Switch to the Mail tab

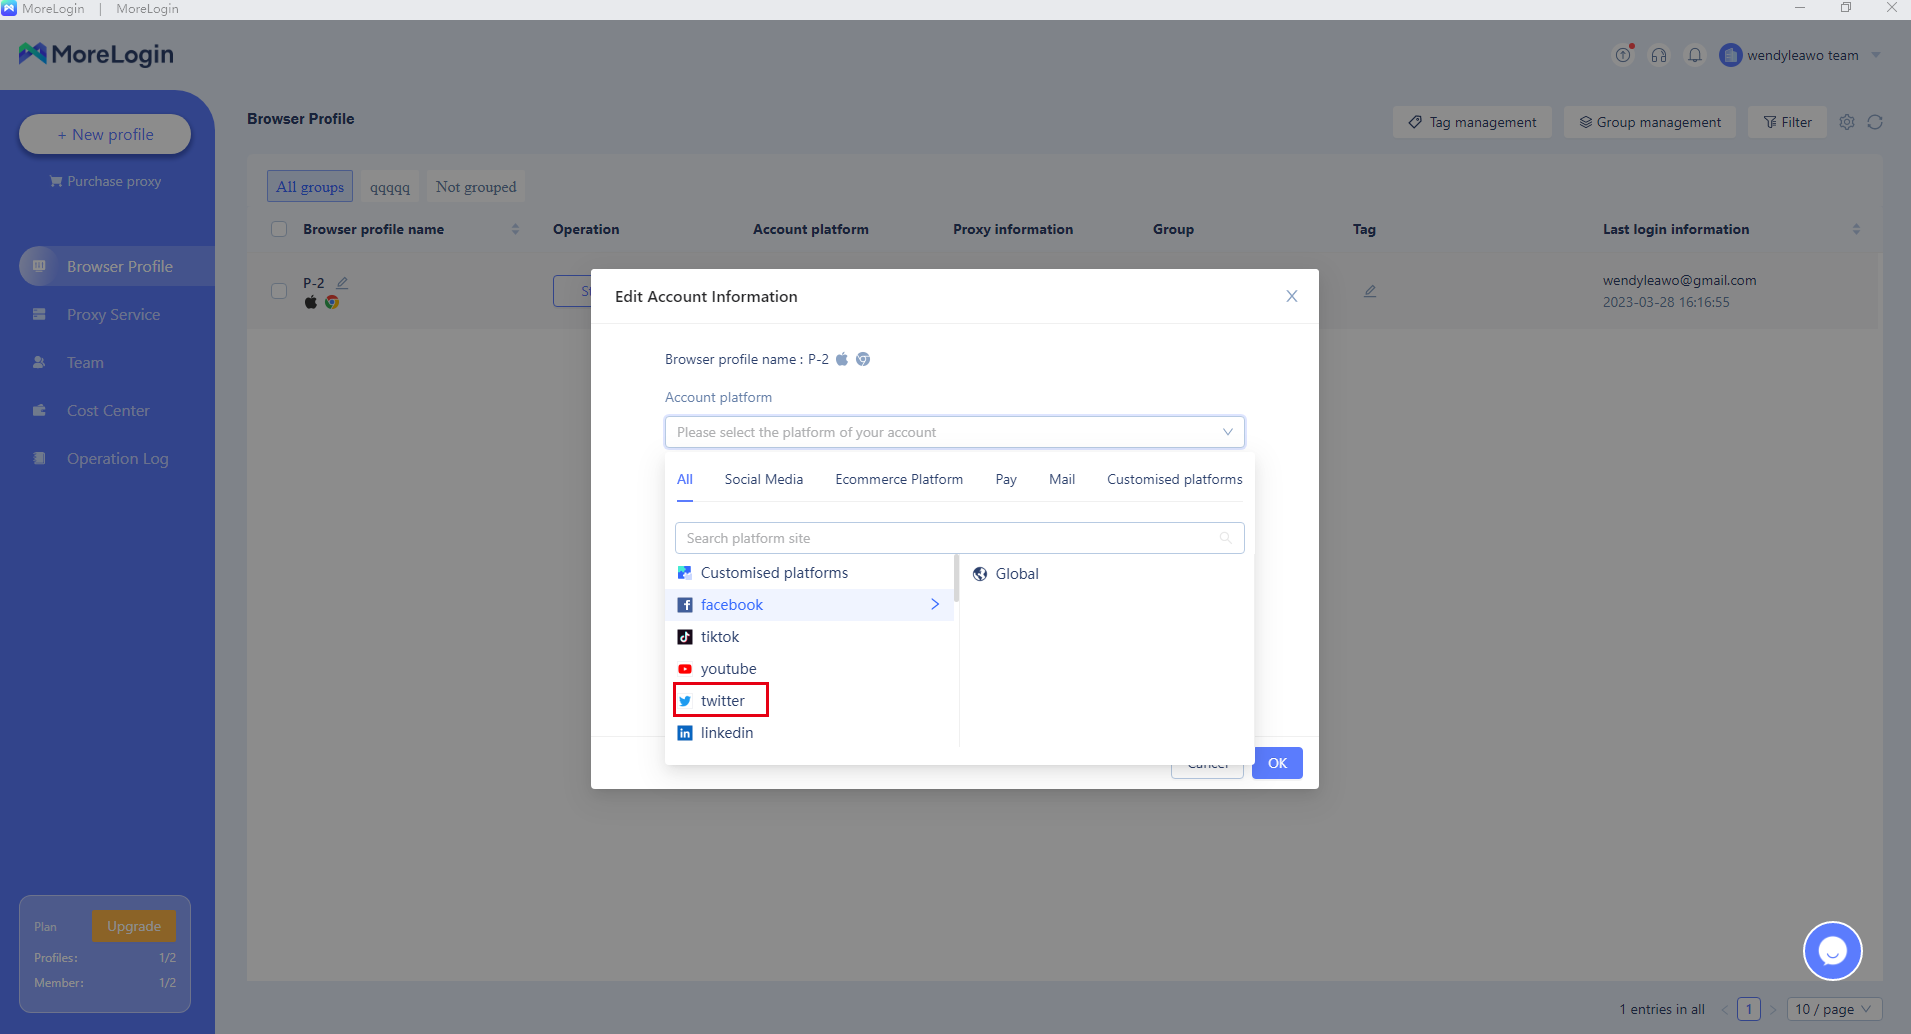coord(1062,479)
